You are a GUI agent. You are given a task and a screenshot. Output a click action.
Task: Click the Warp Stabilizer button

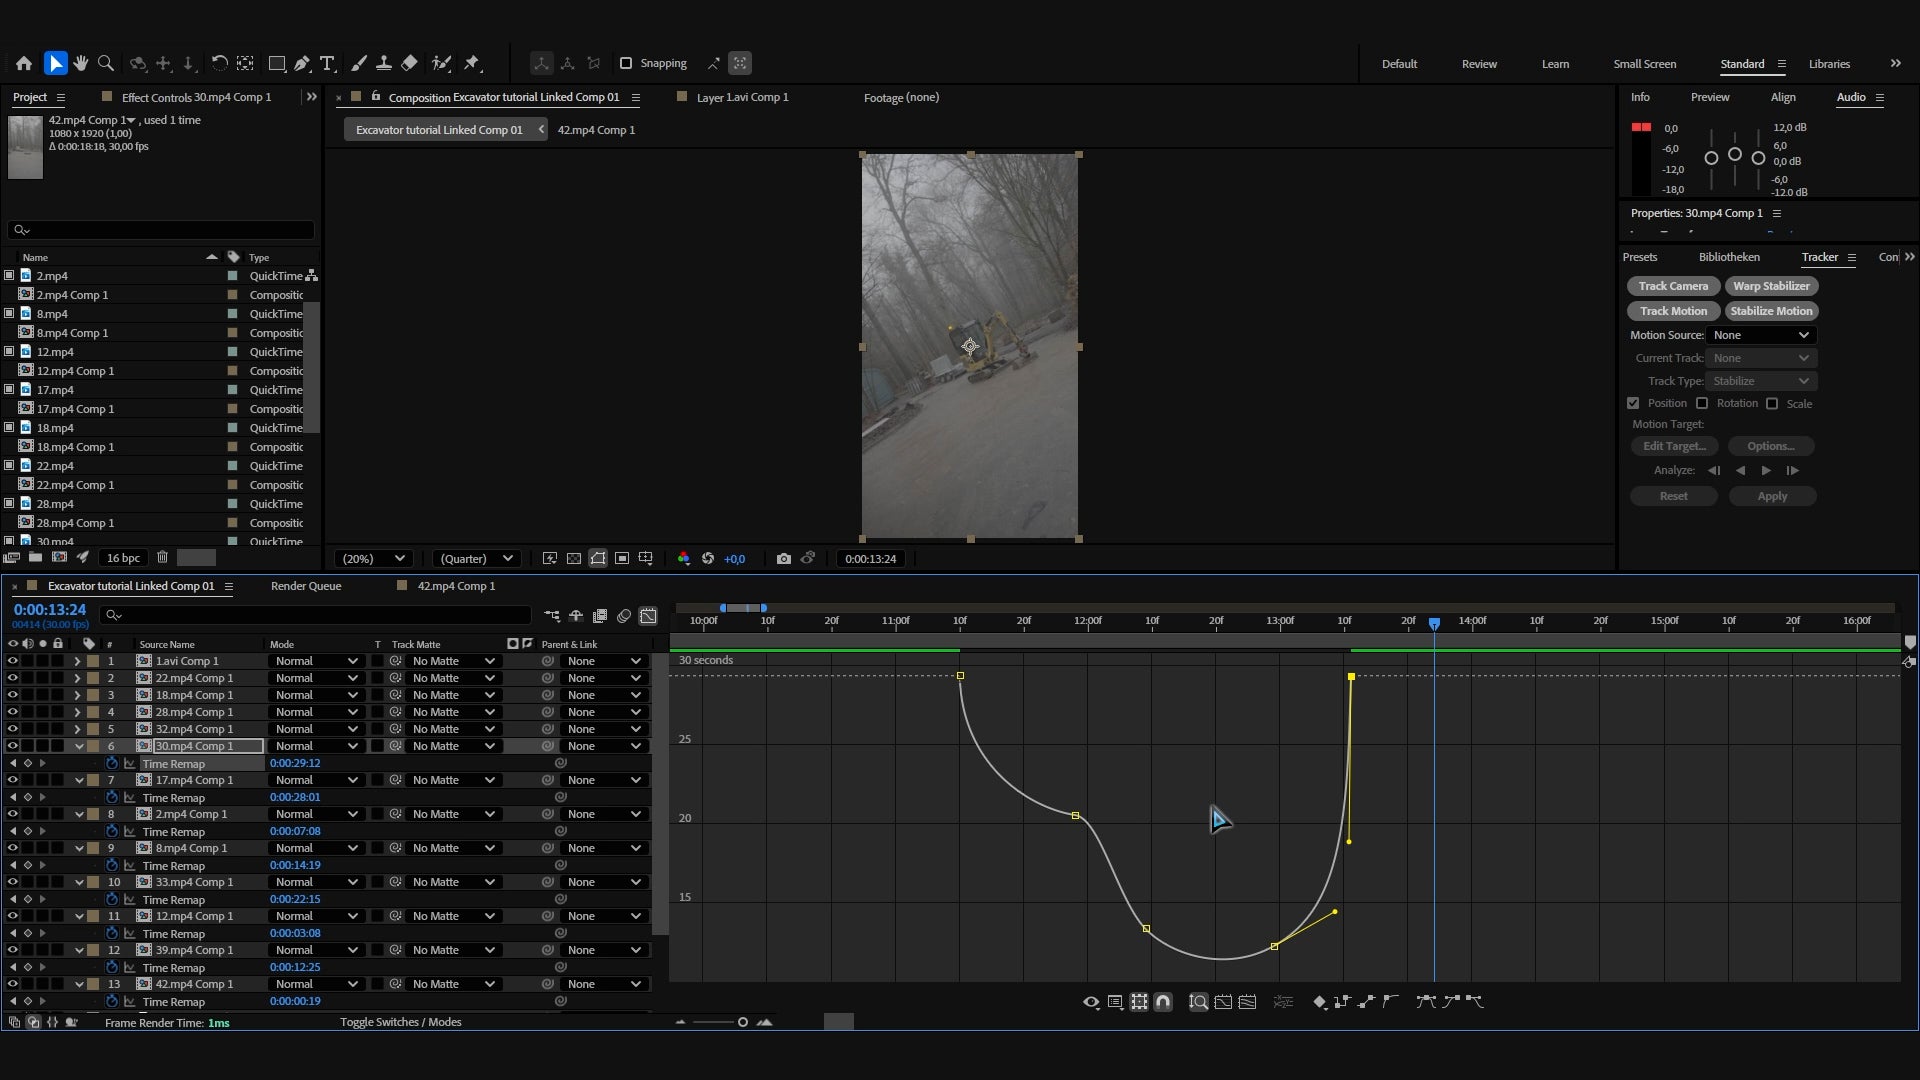pyautogui.click(x=1771, y=286)
